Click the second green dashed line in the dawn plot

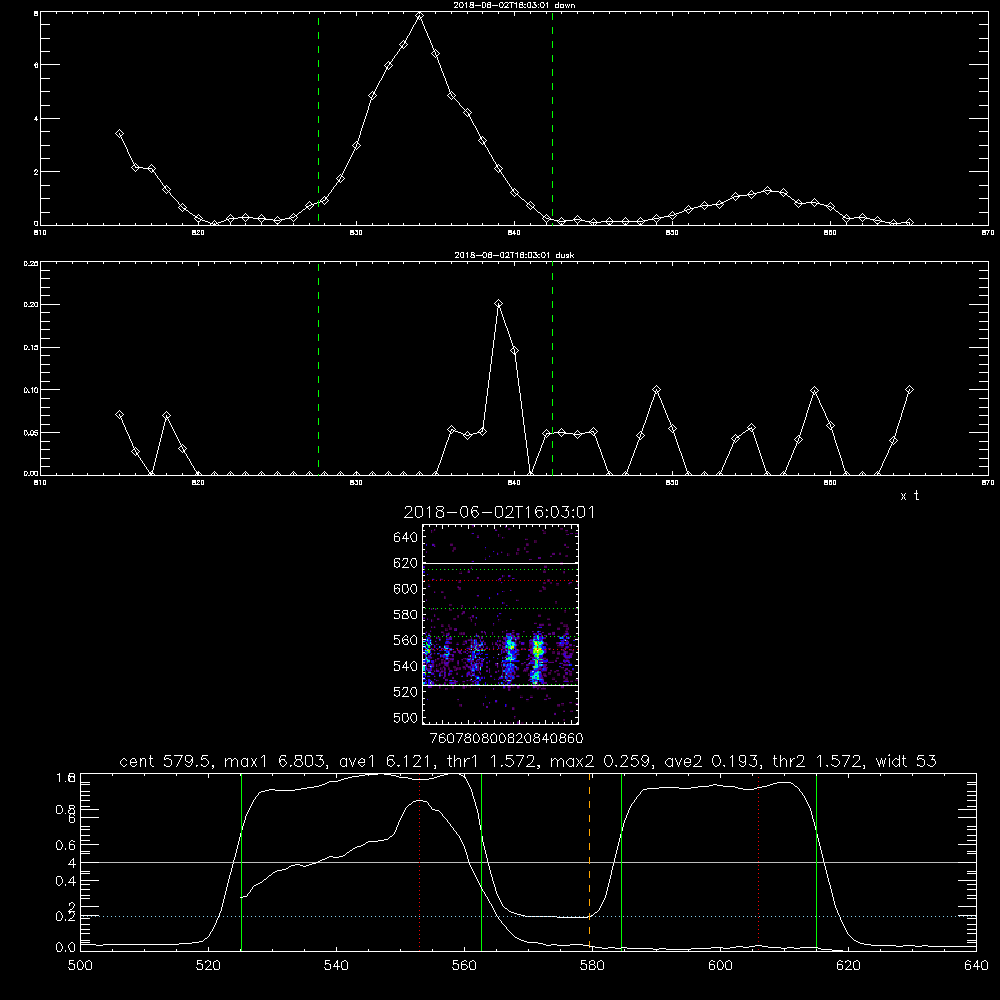click(552, 118)
